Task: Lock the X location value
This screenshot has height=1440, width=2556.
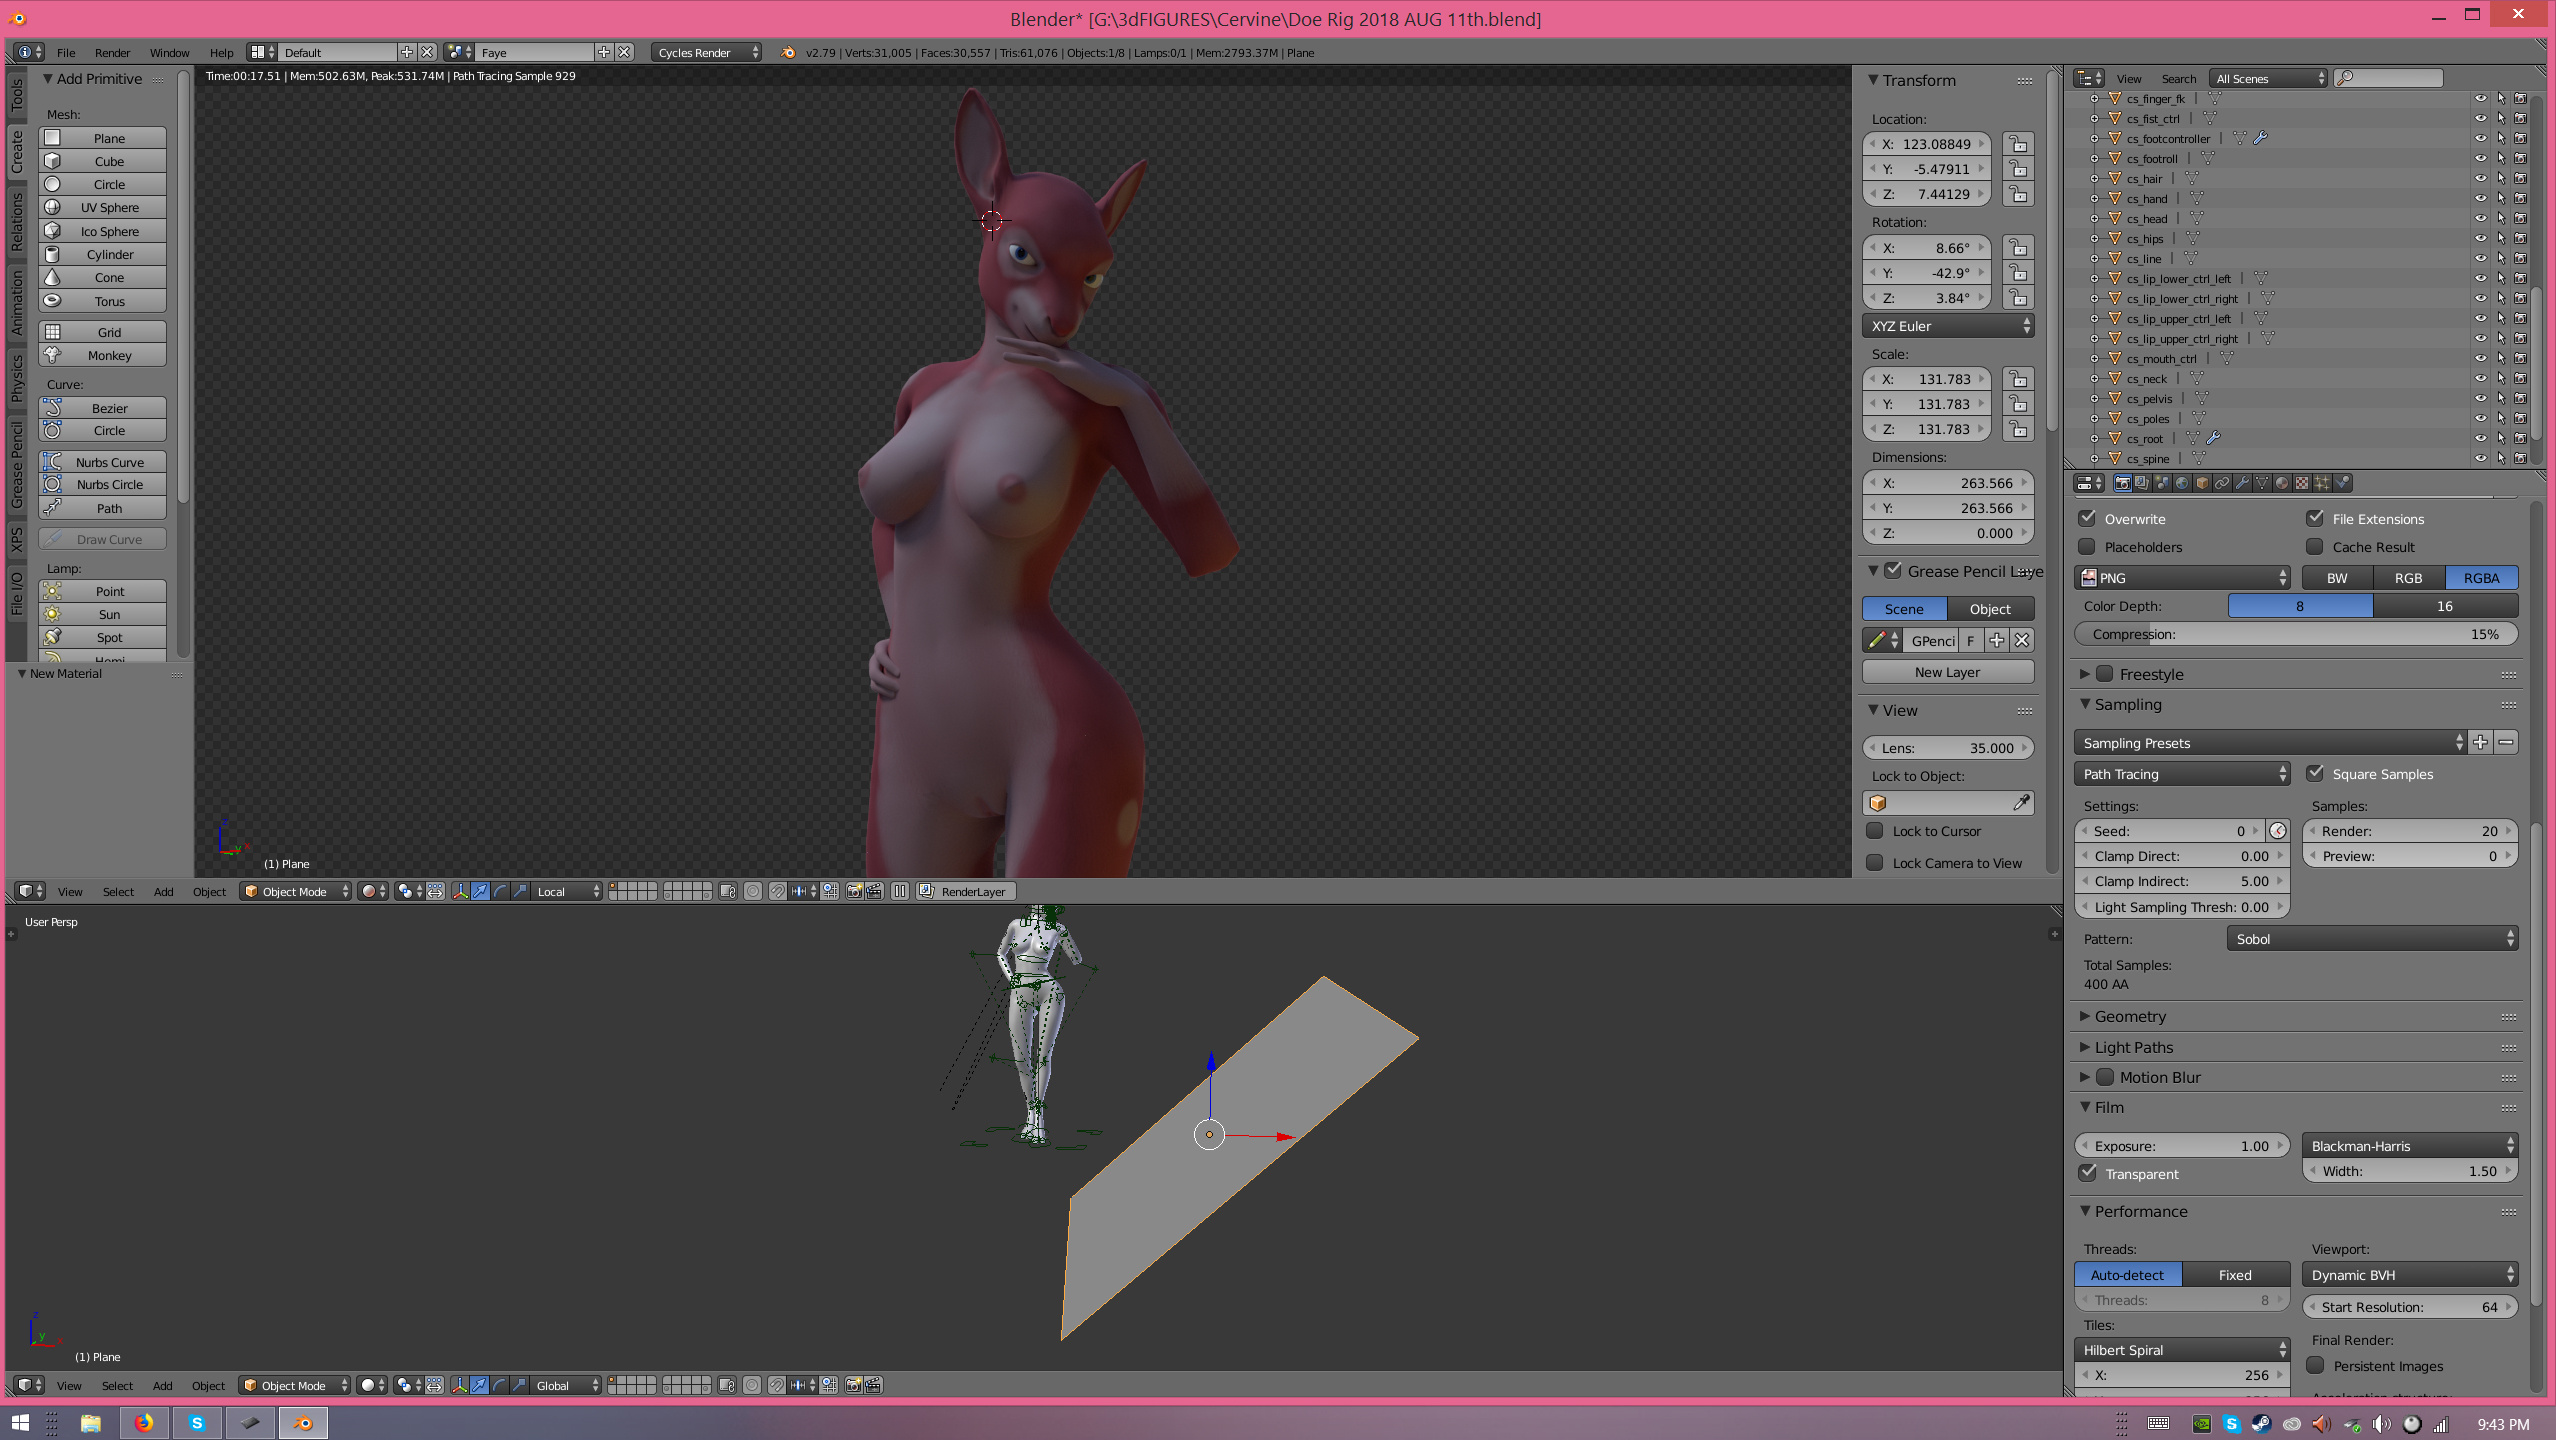Action: [2018, 144]
